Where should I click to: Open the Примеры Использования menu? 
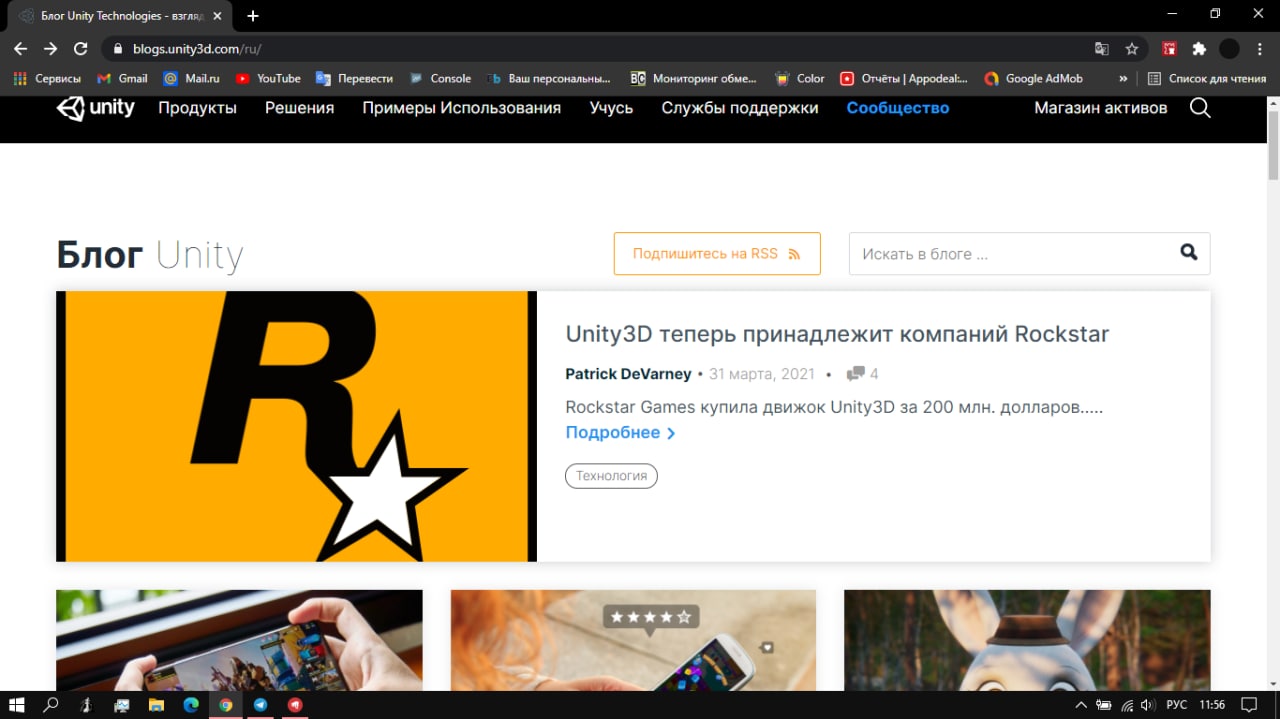[461, 108]
